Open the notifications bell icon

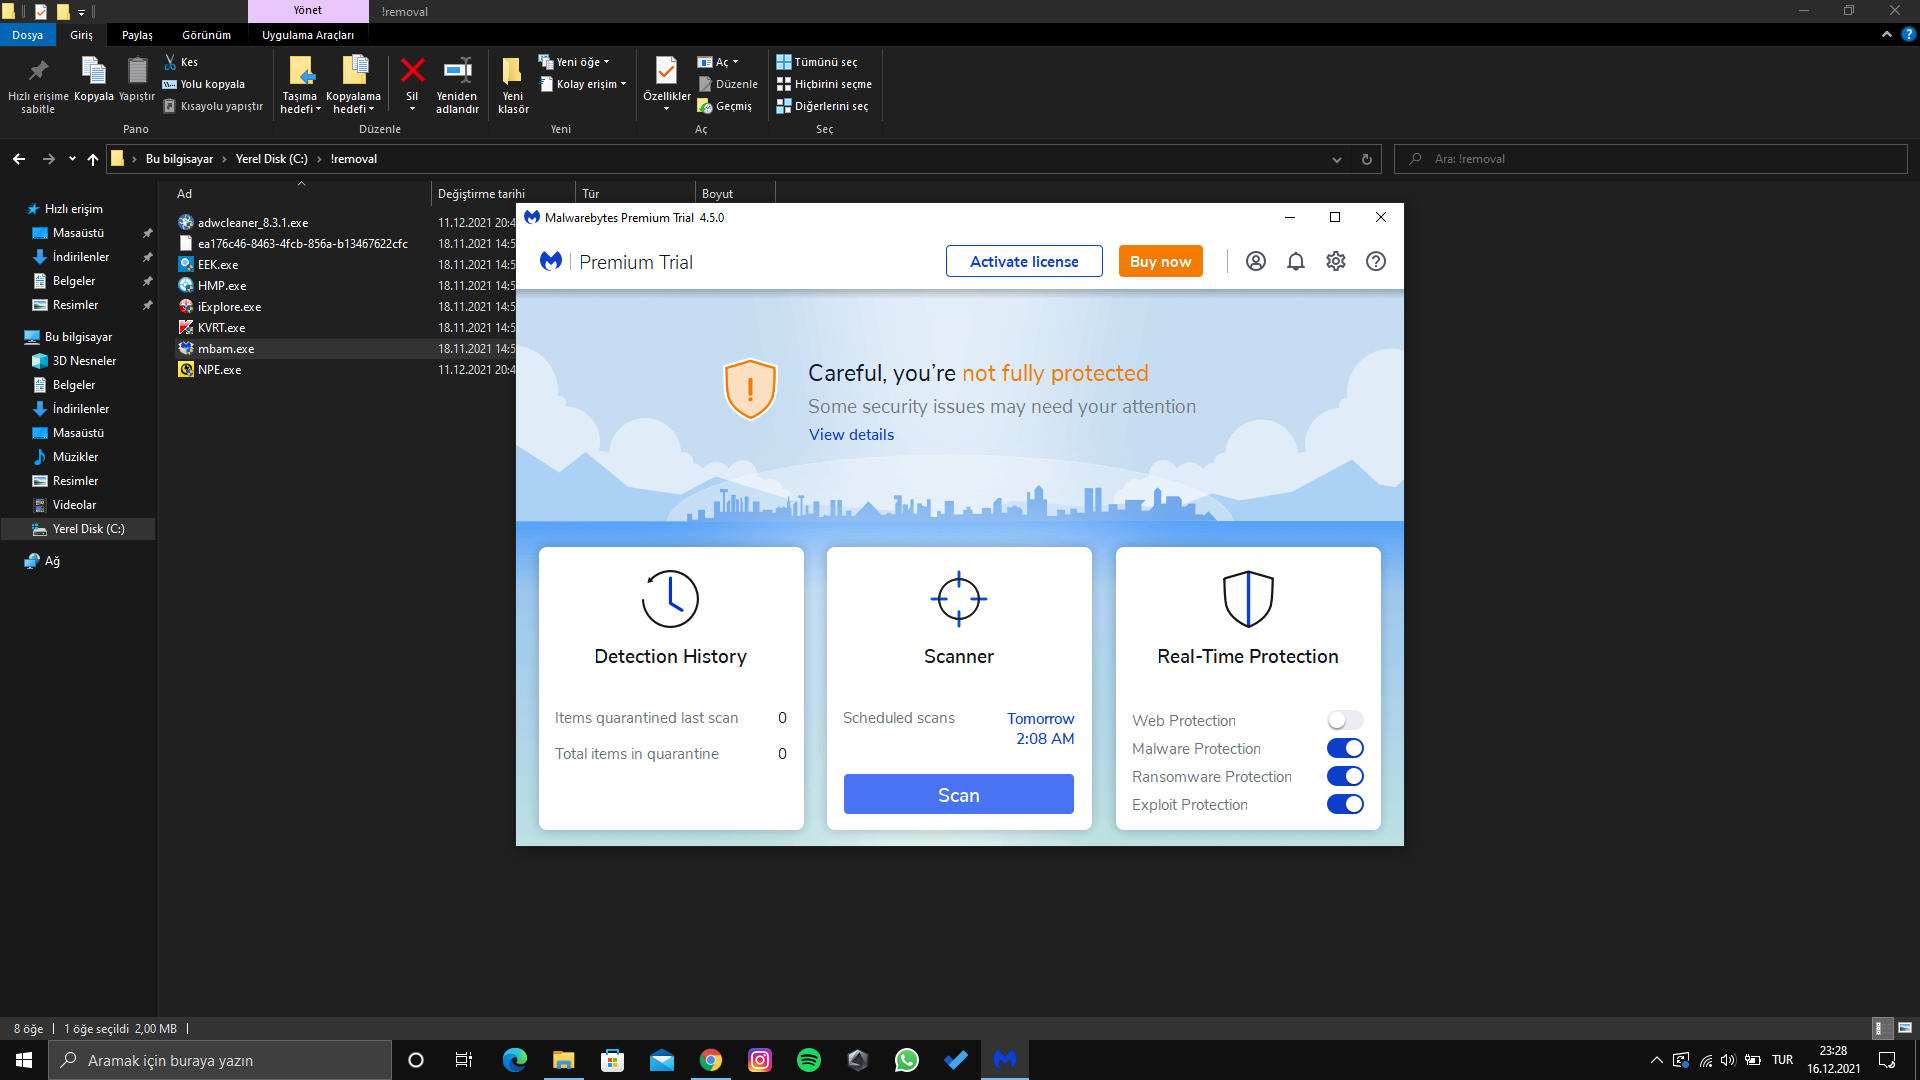(1296, 261)
